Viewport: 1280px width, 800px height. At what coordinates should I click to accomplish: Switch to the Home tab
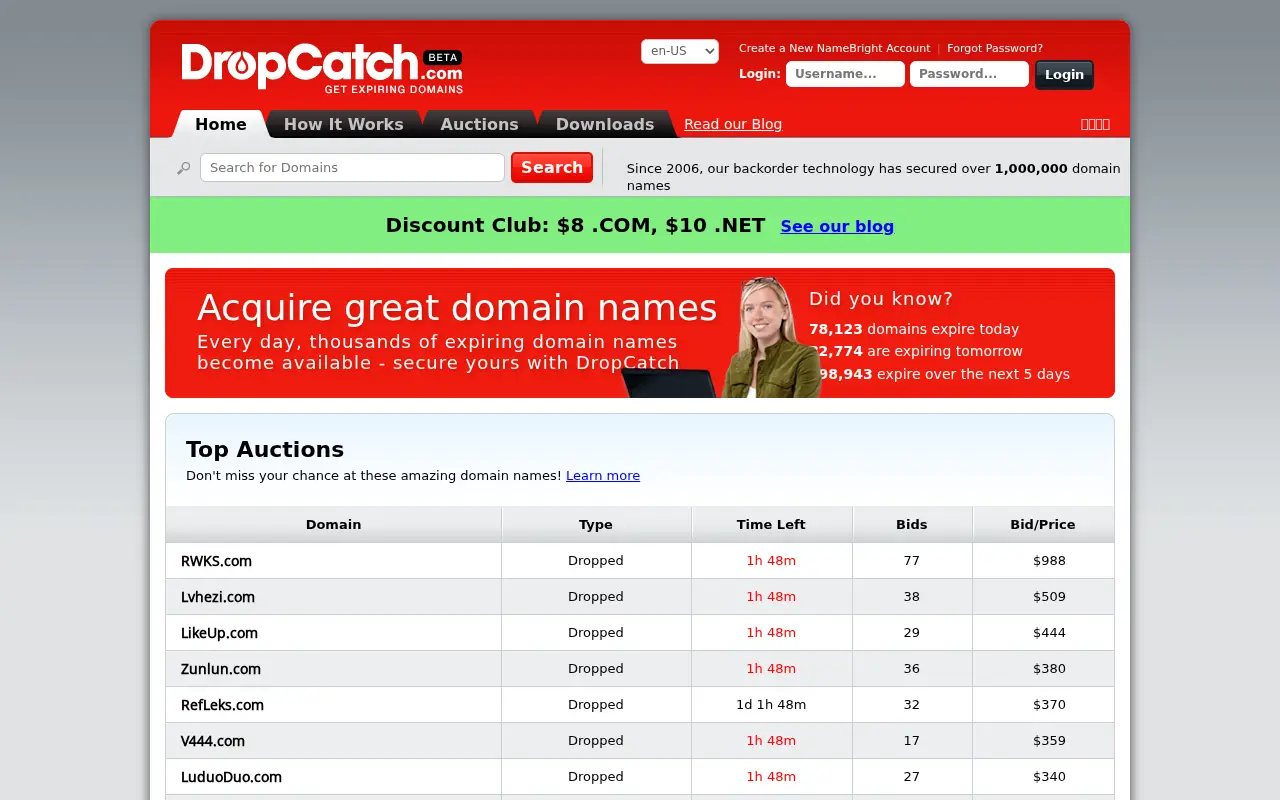(x=220, y=124)
